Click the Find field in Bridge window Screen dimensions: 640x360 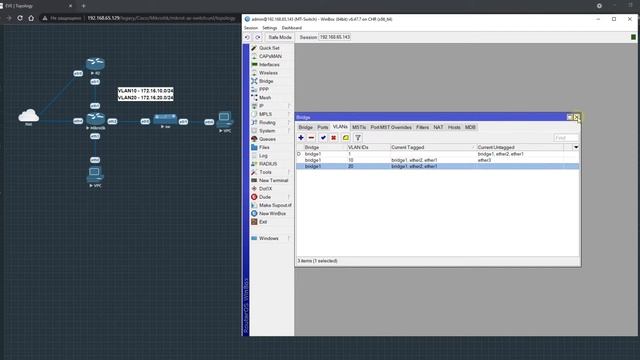566,138
